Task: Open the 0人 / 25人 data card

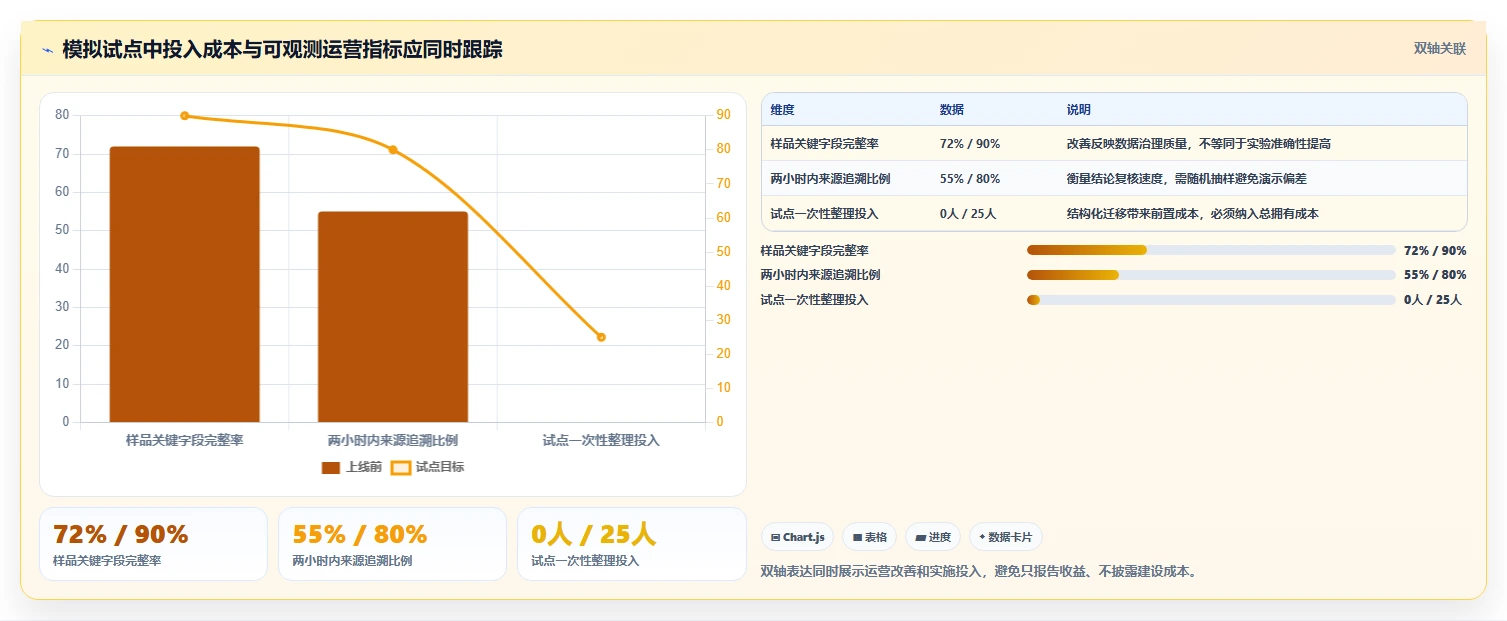Action: point(632,544)
